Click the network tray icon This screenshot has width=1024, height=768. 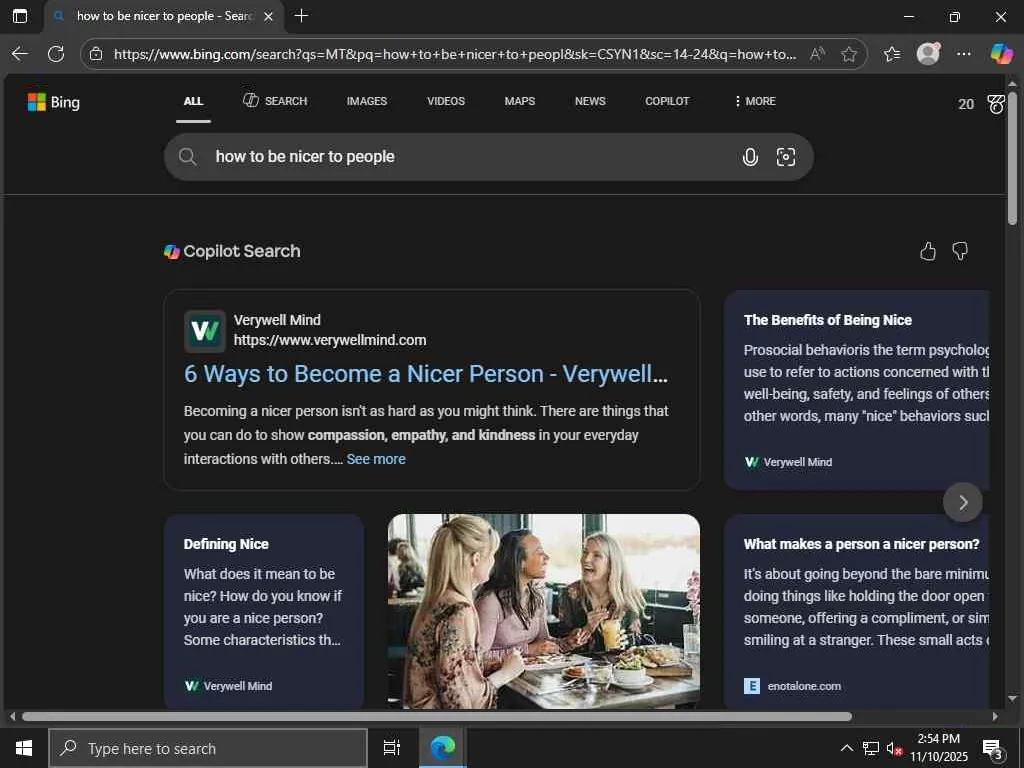(871, 748)
